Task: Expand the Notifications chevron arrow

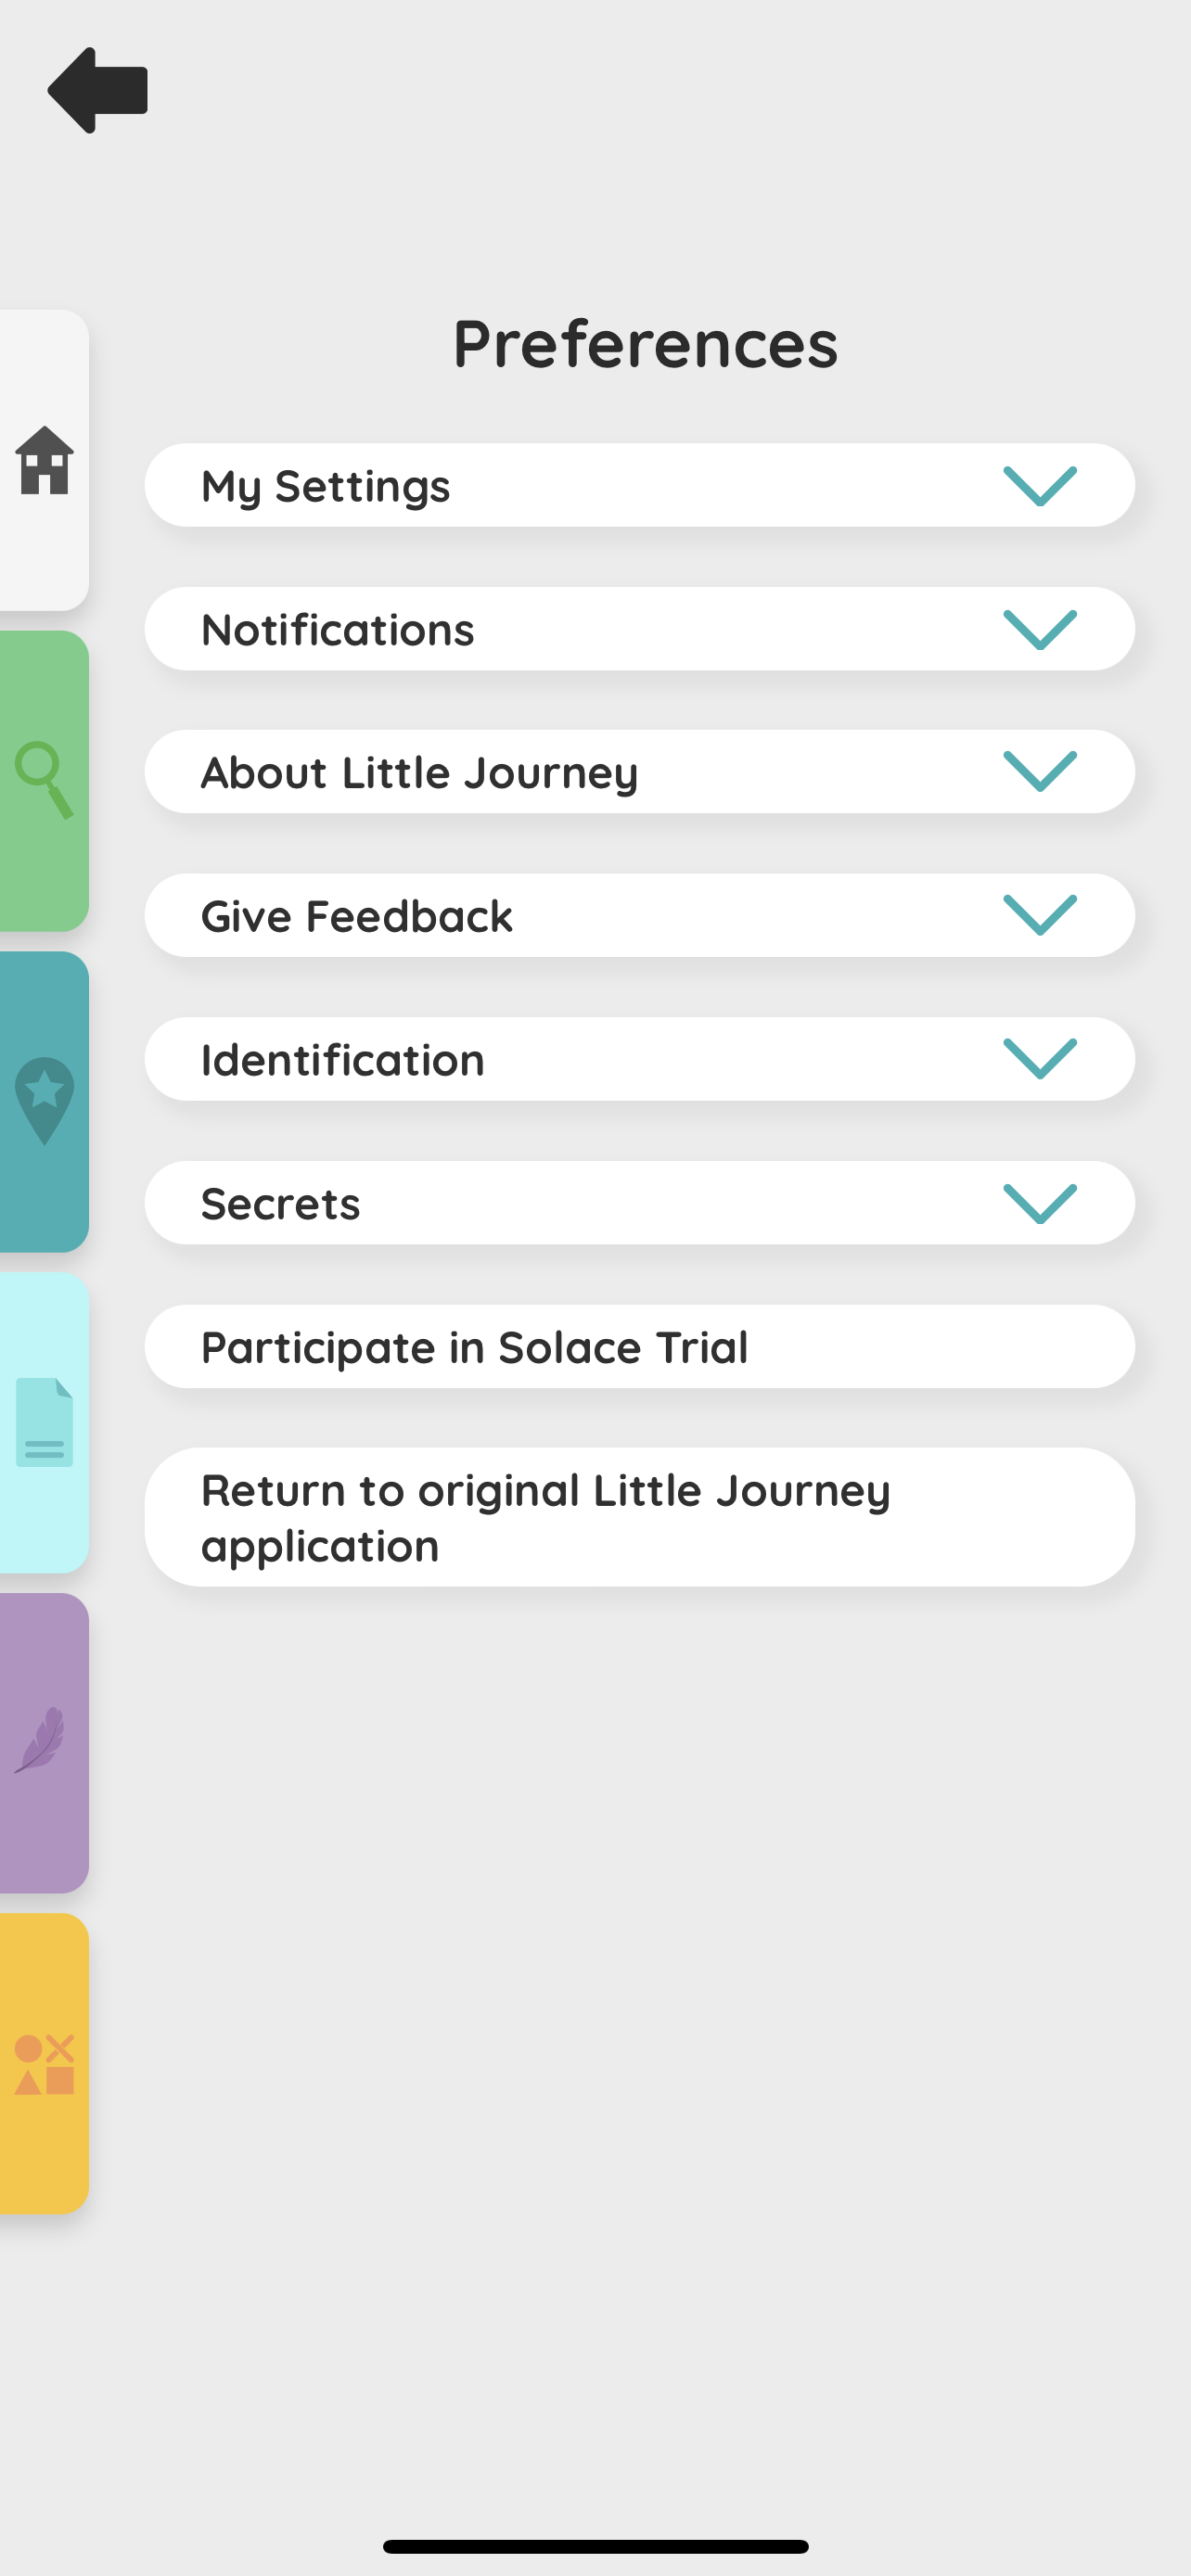Action: (1040, 629)
